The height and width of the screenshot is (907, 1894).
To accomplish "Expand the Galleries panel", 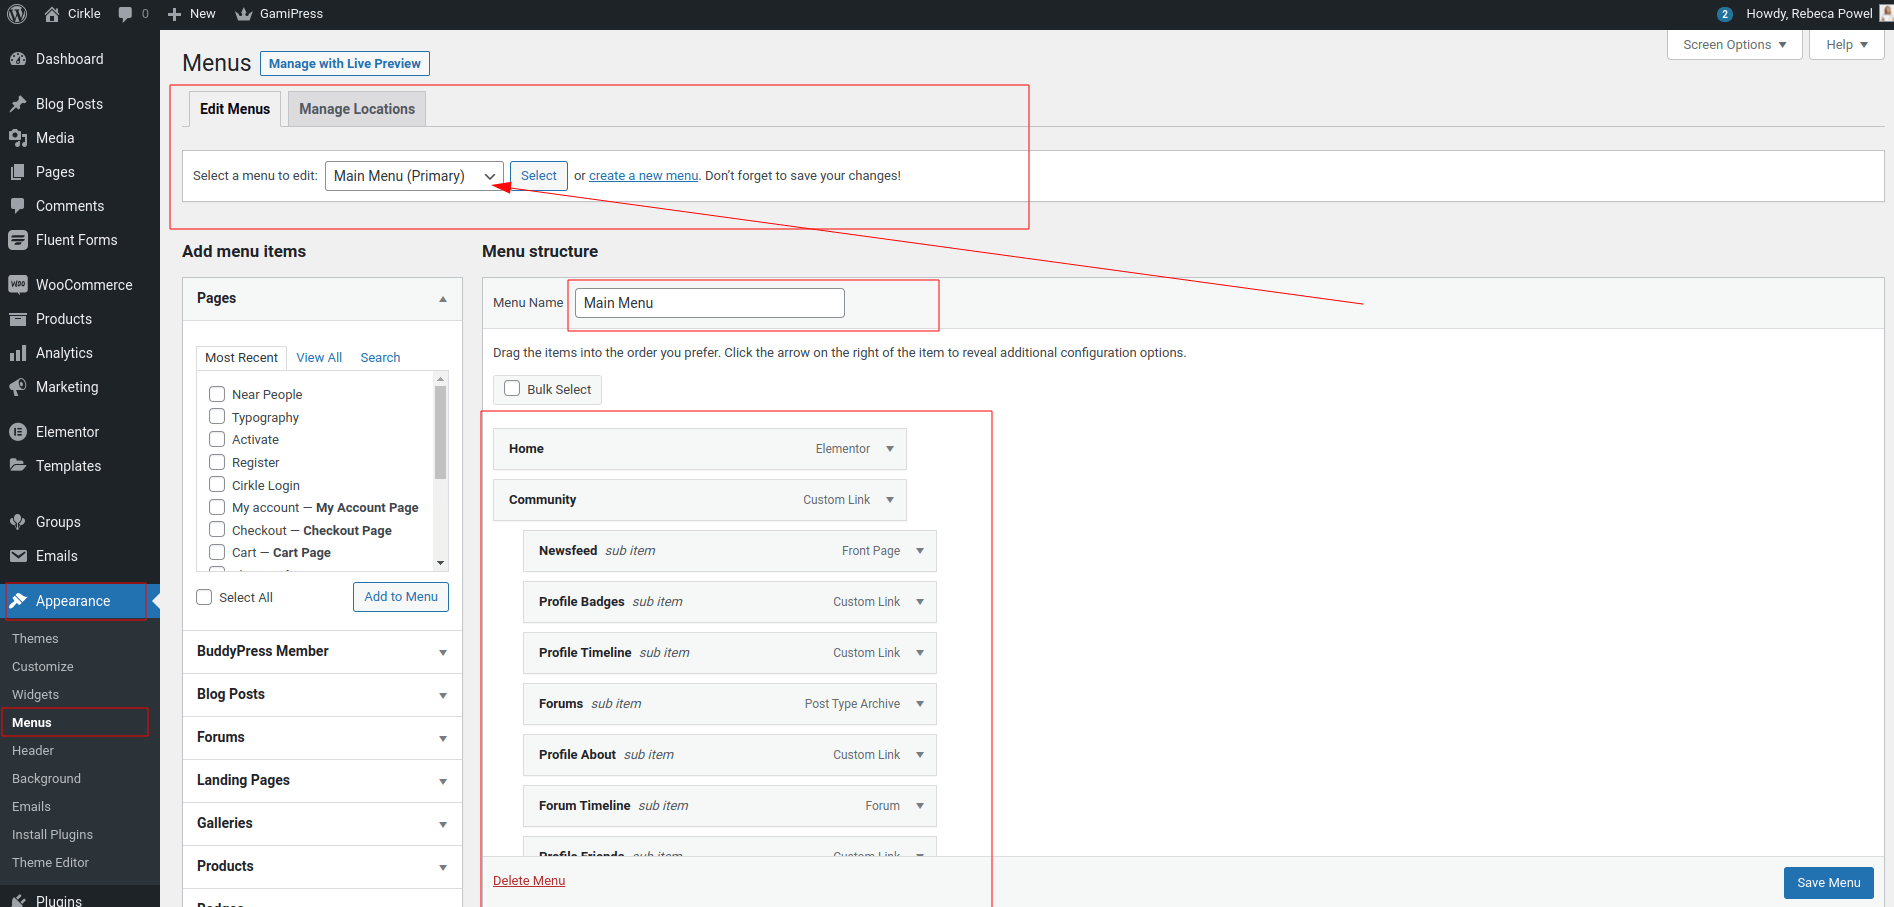I will (443, 824).
